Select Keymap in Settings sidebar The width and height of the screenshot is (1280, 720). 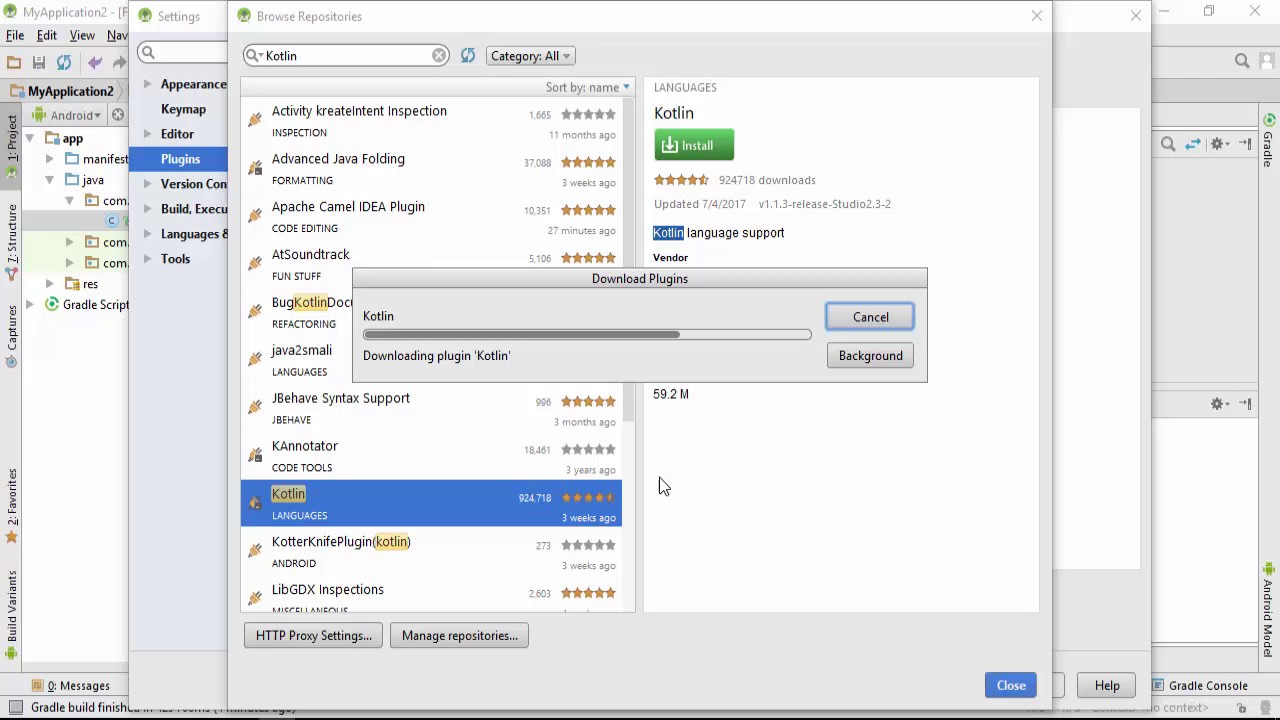183,109
